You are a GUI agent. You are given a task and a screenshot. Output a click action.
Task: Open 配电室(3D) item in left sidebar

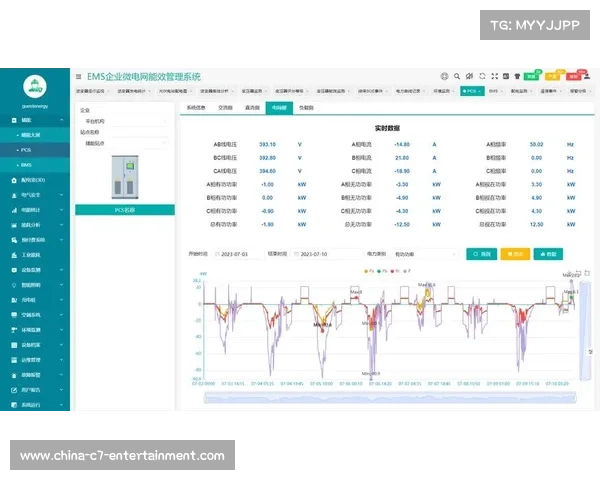point(33,180)
